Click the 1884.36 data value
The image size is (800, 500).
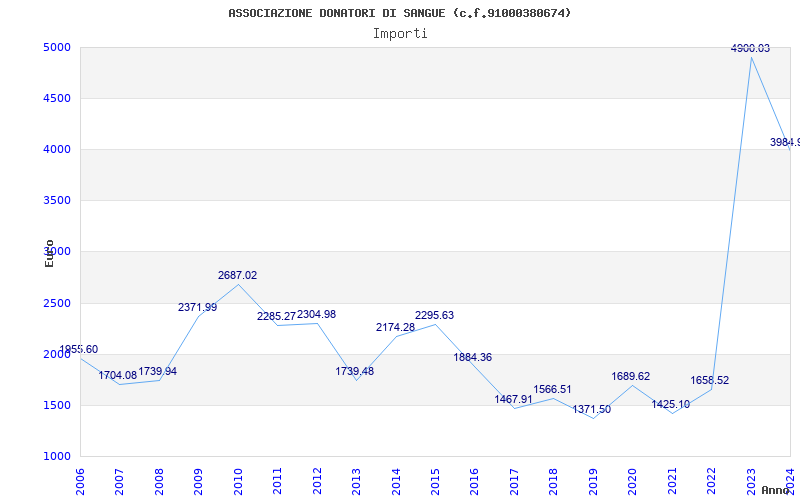pos(472,357)
